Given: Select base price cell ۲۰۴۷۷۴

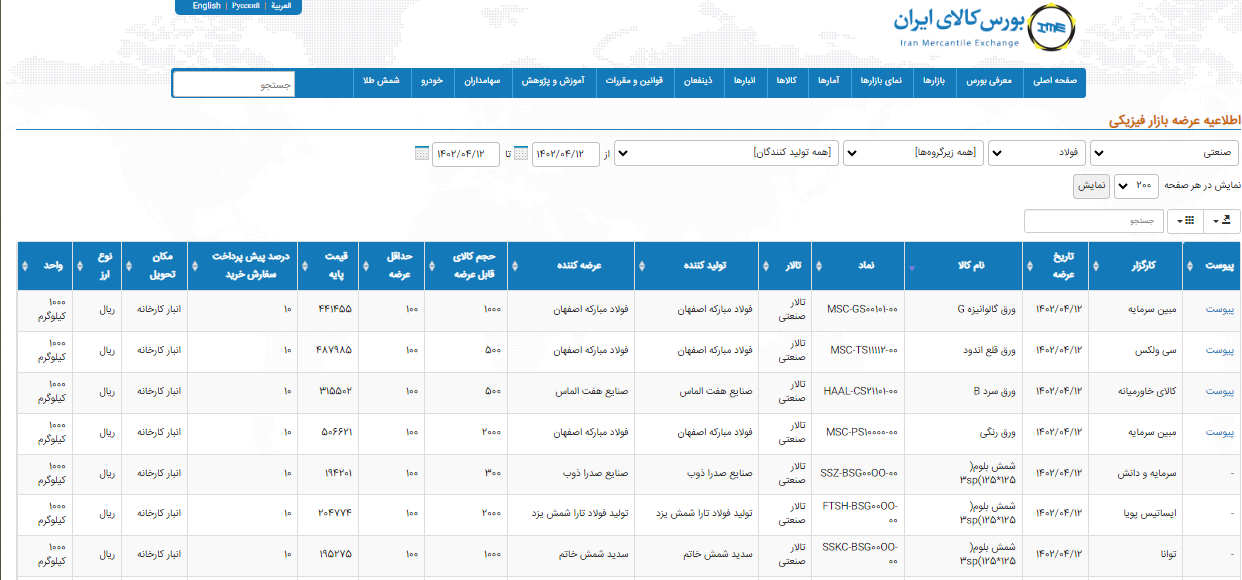Looking at the screenshot, I should point(327,514).
